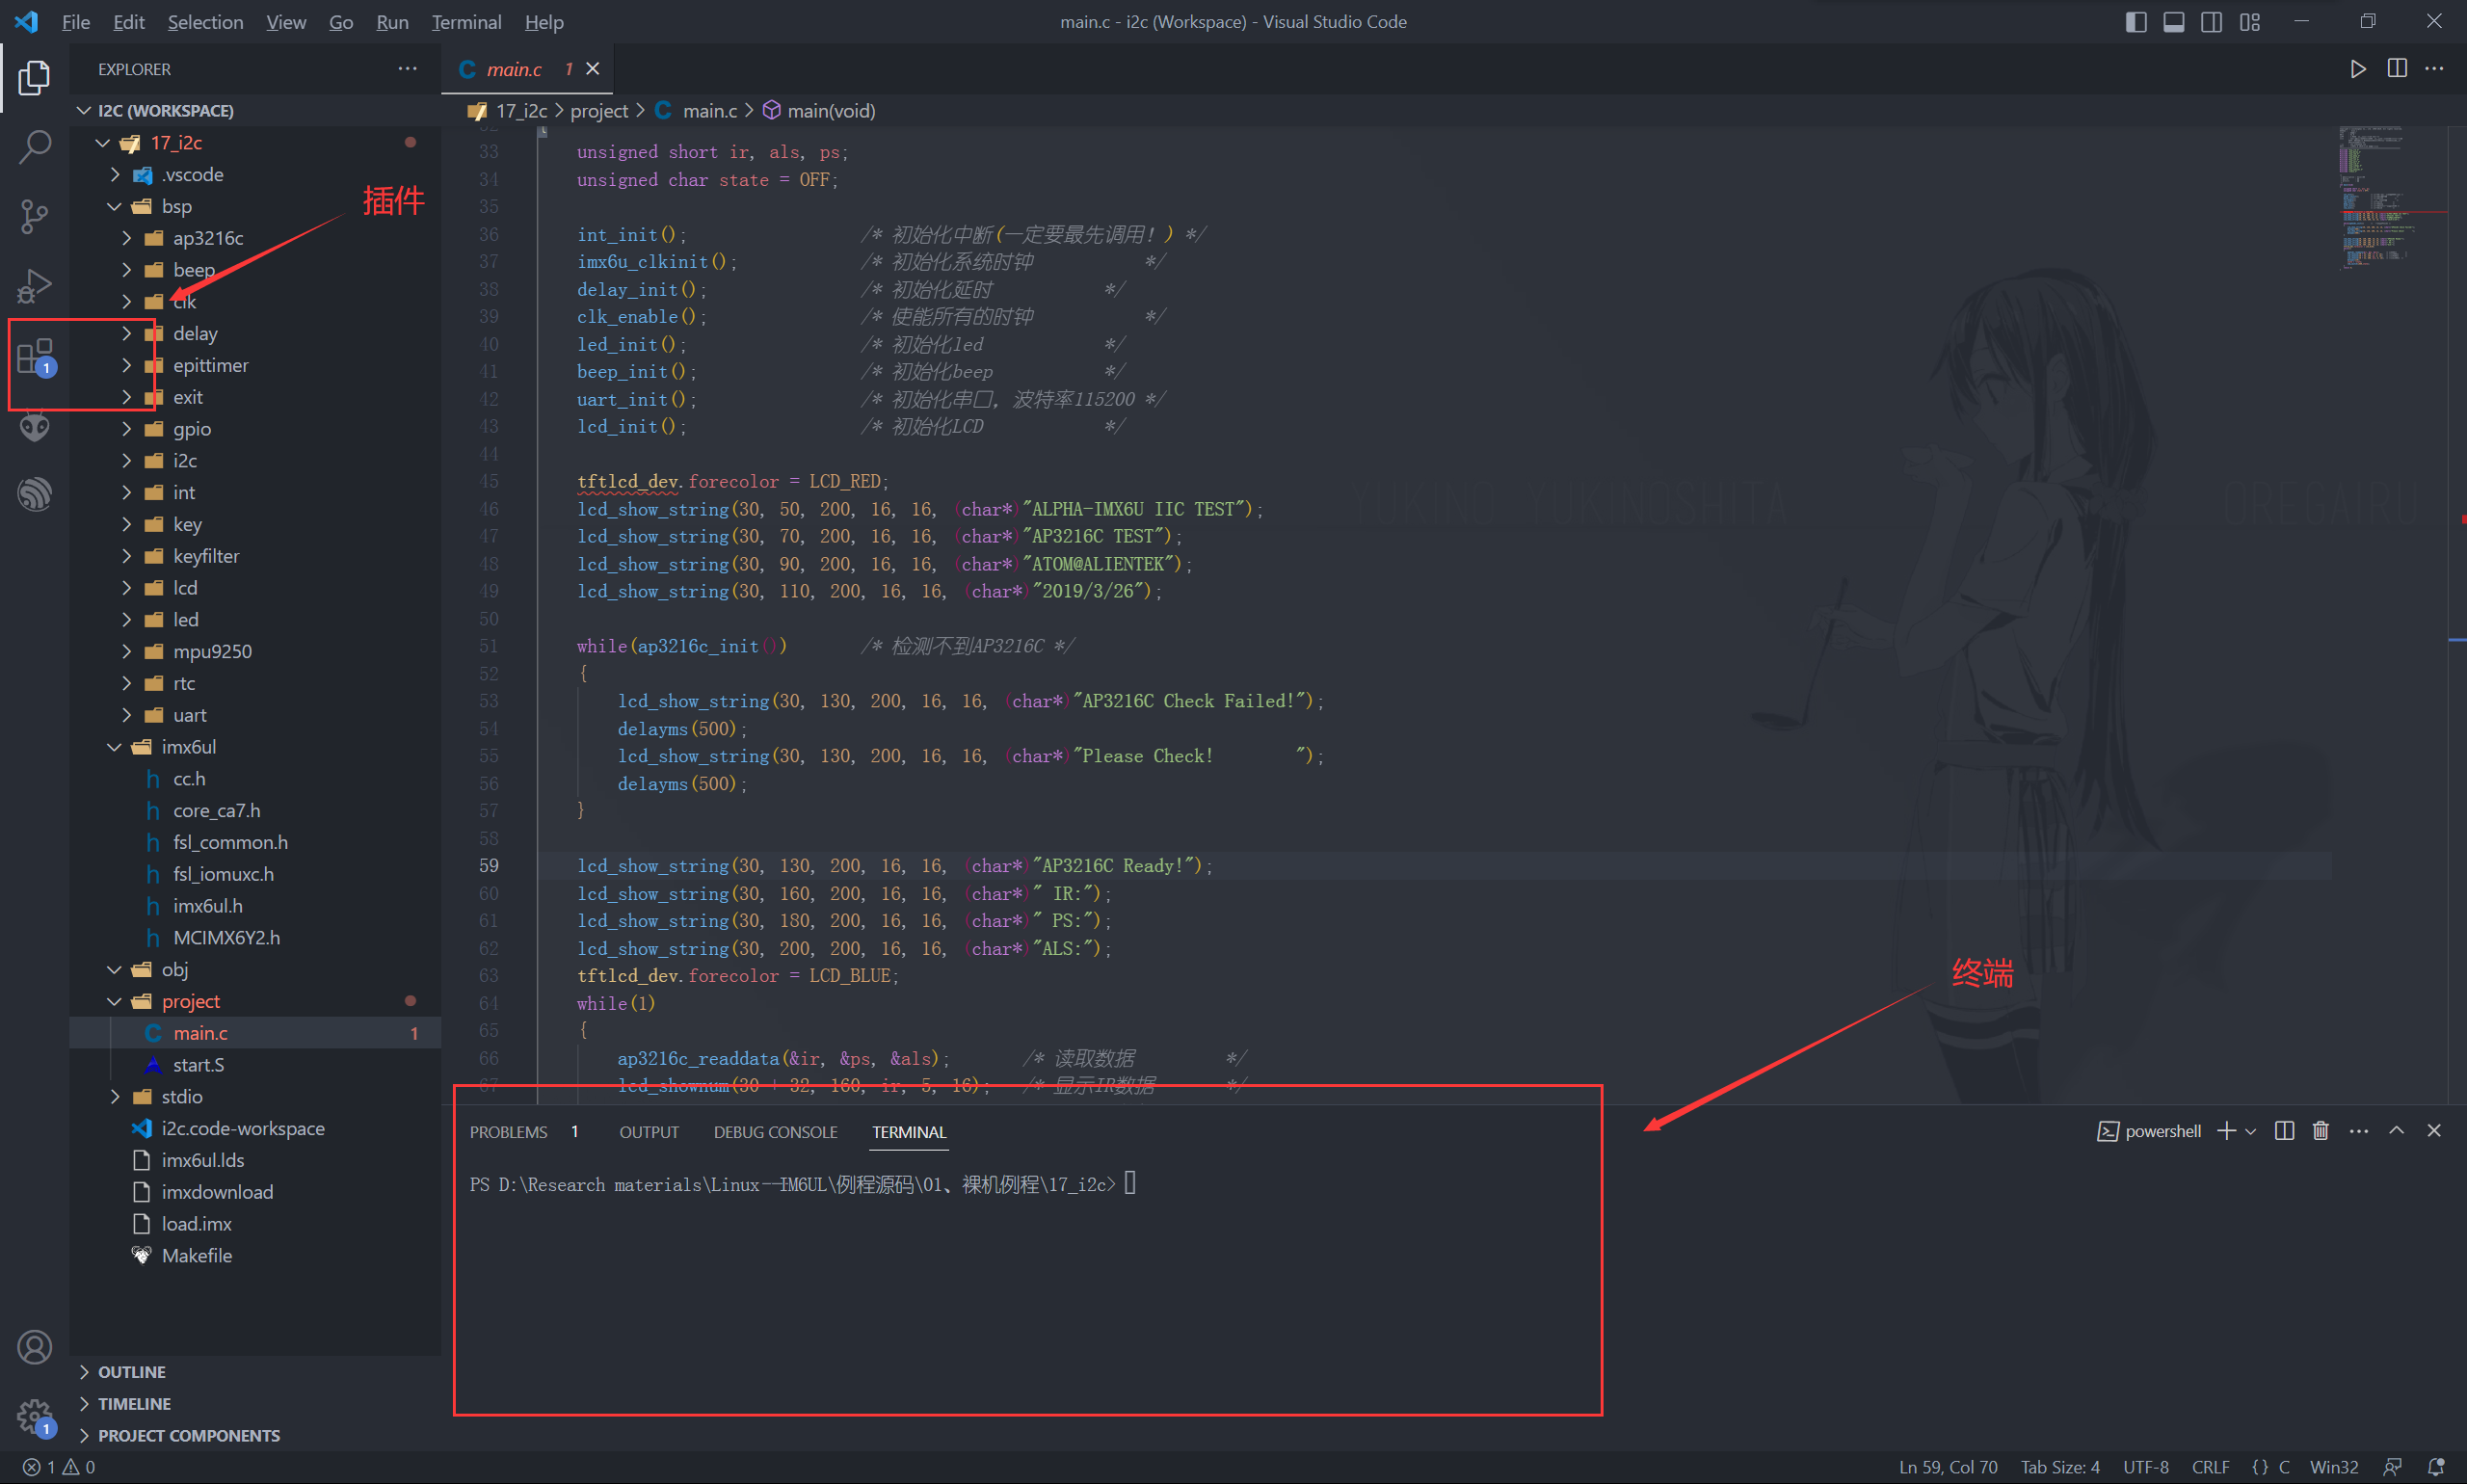The width and height of the screenshot is (2467, 1484).
Task: Toggle Panel visibility layout button
Action: (2173, 22)
